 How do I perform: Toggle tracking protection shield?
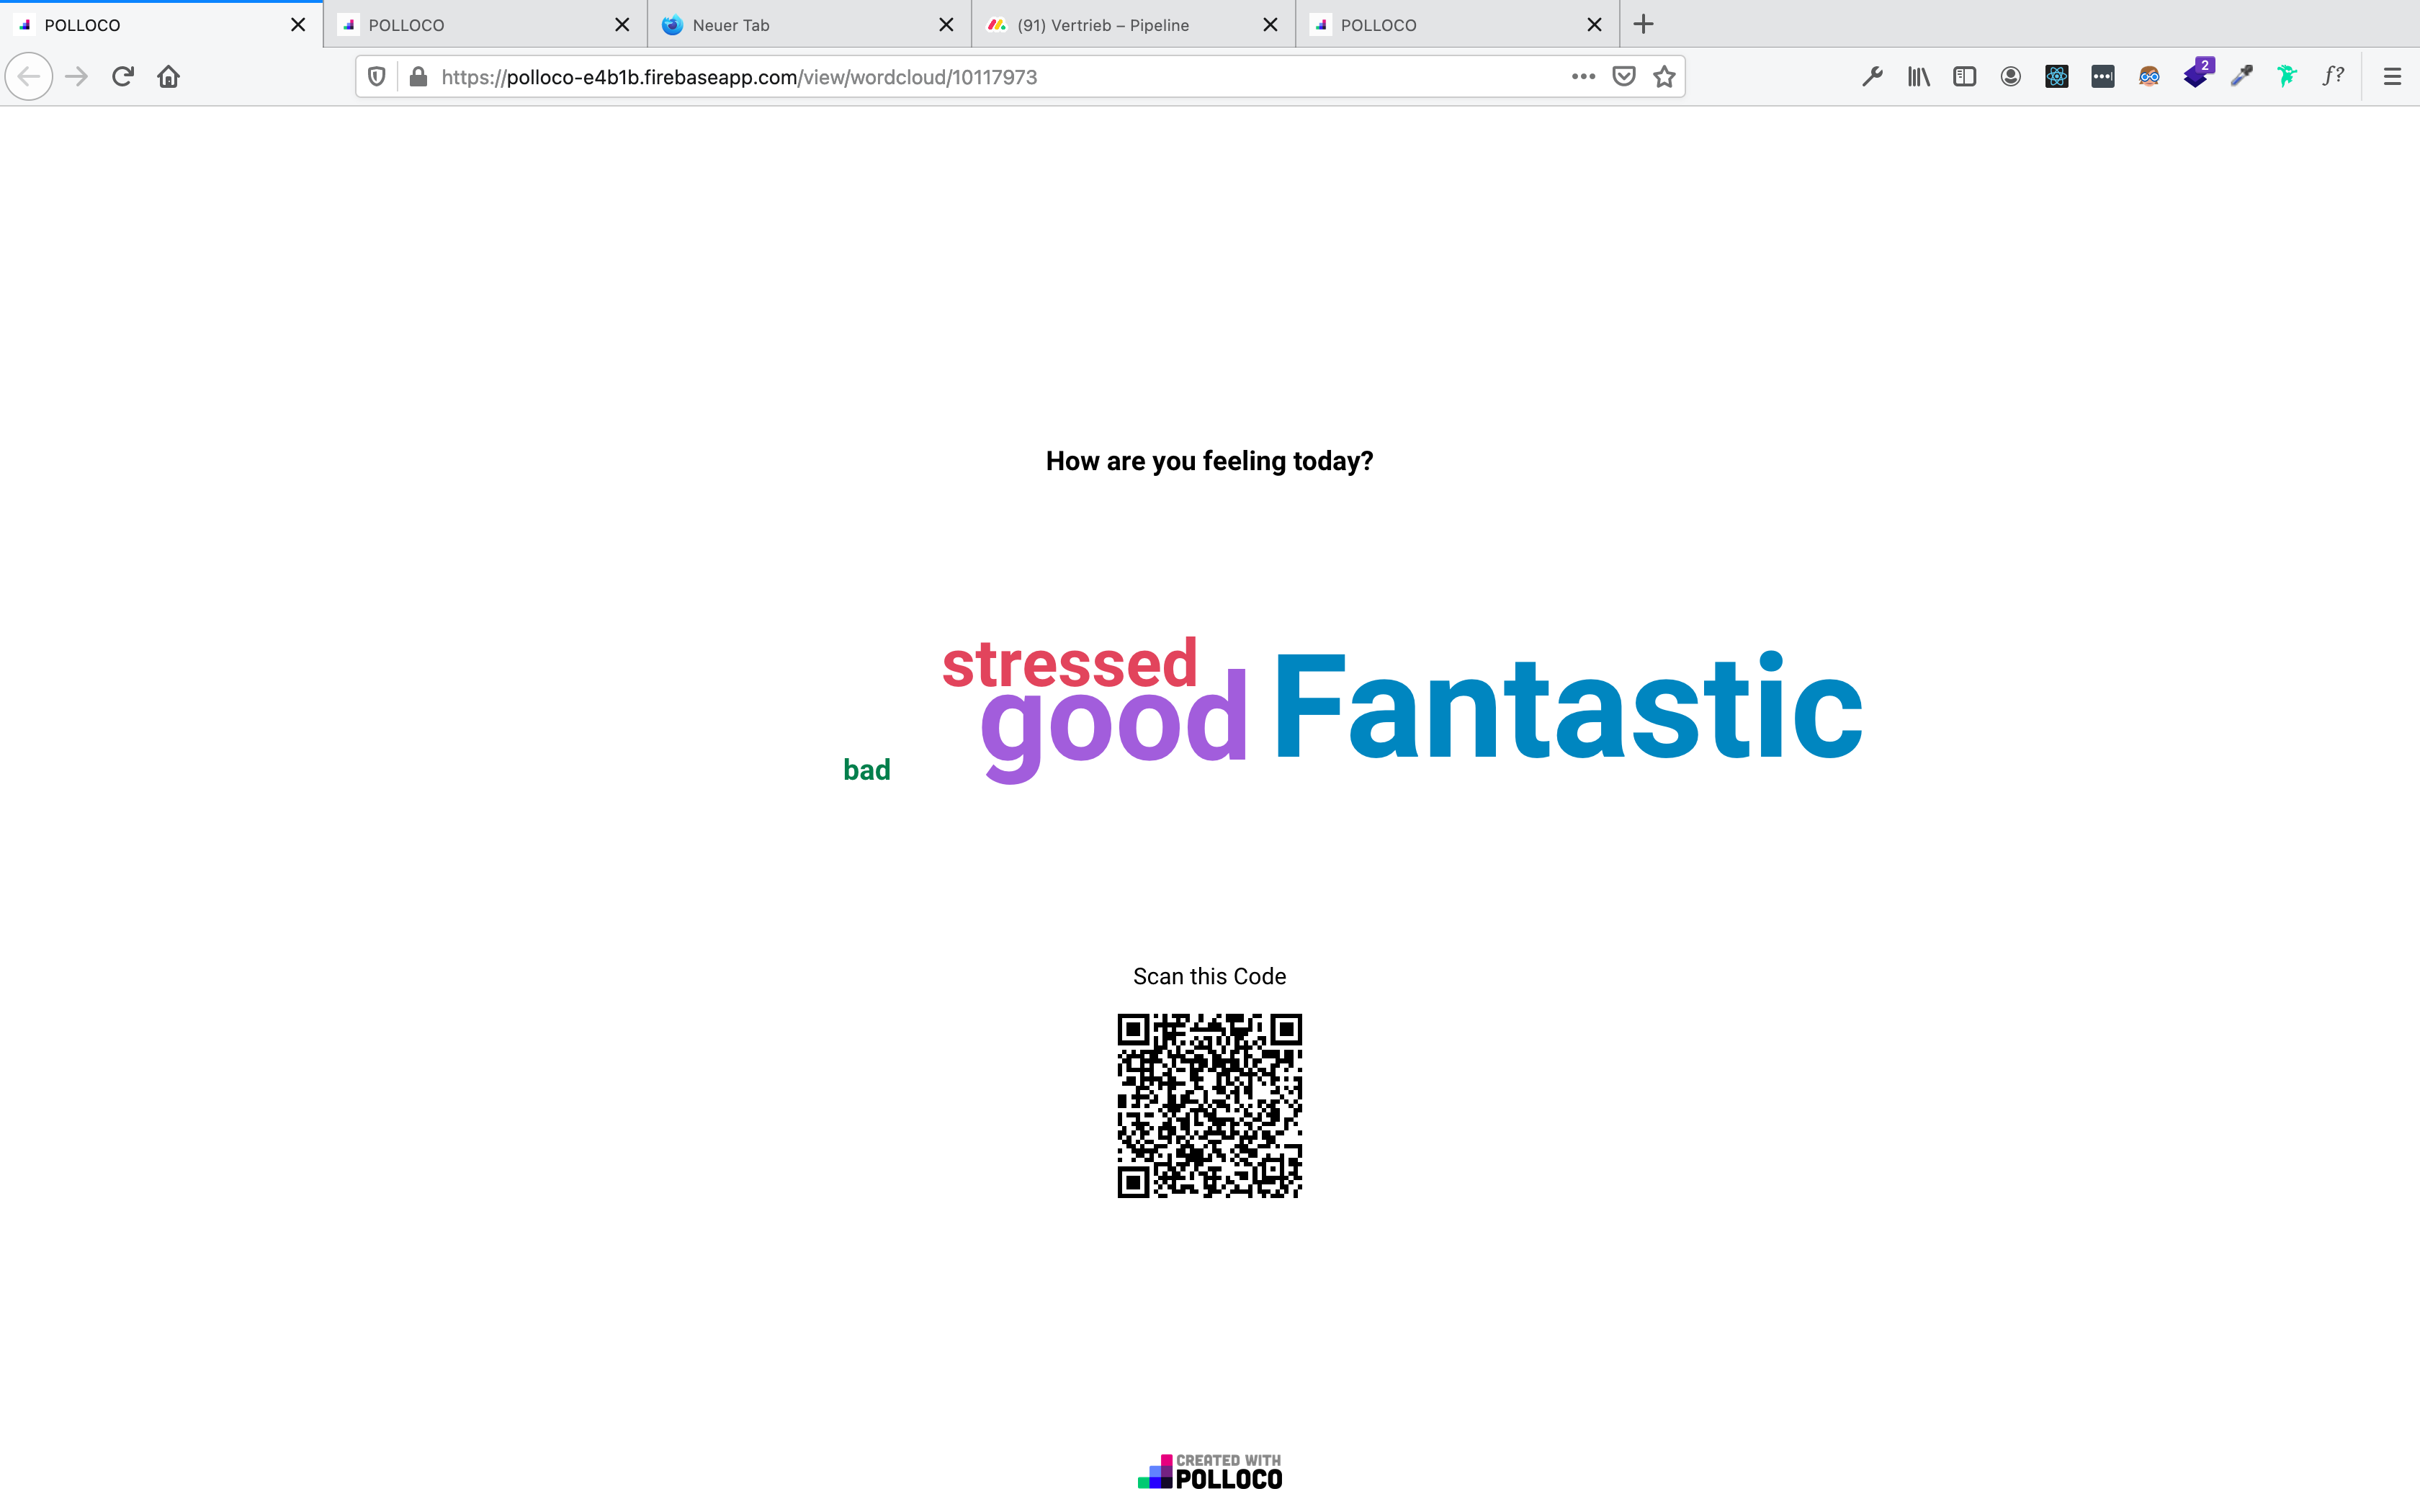click(377, 77)
